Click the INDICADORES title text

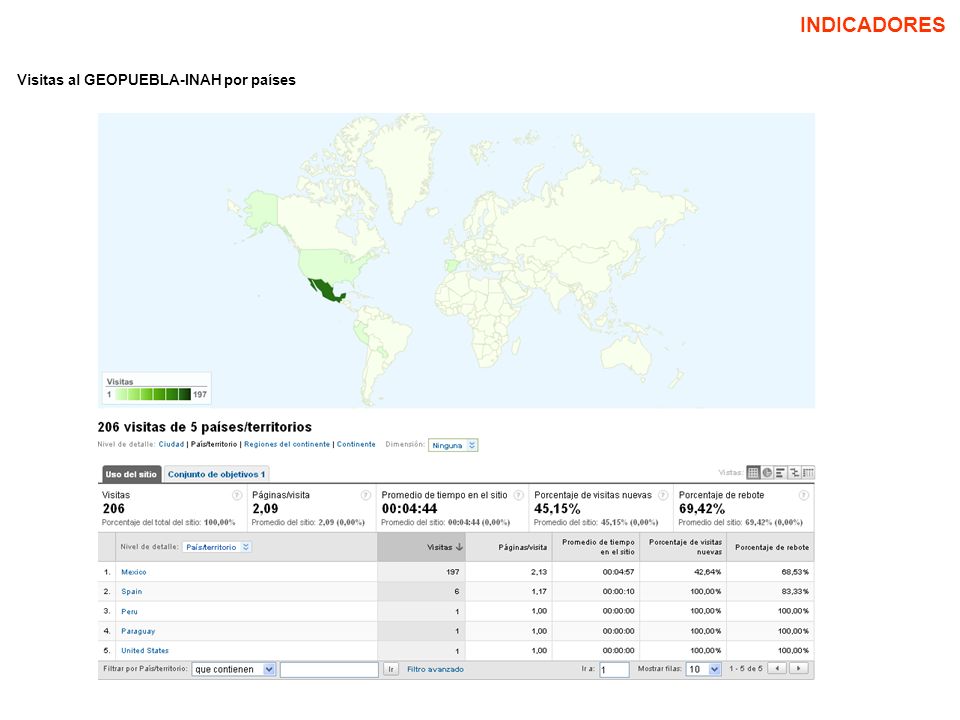(872, 24)
